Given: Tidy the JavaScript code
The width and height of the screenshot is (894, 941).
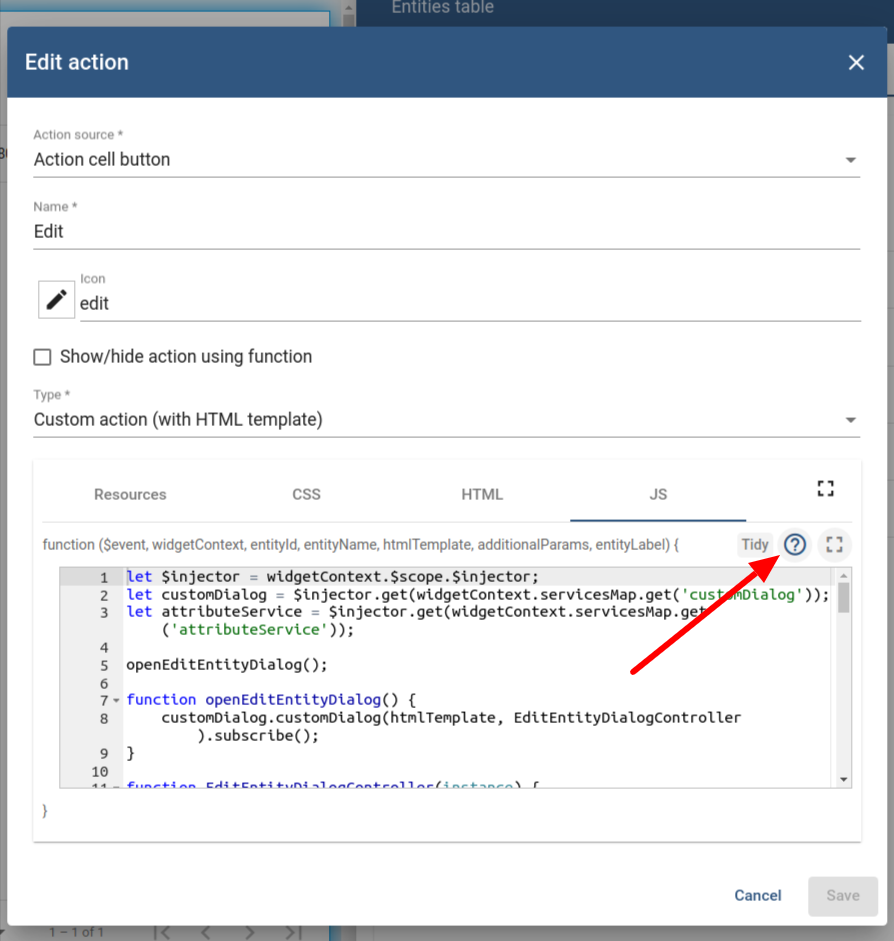Looking at the screenshot, I should click(x=755, y=545).
